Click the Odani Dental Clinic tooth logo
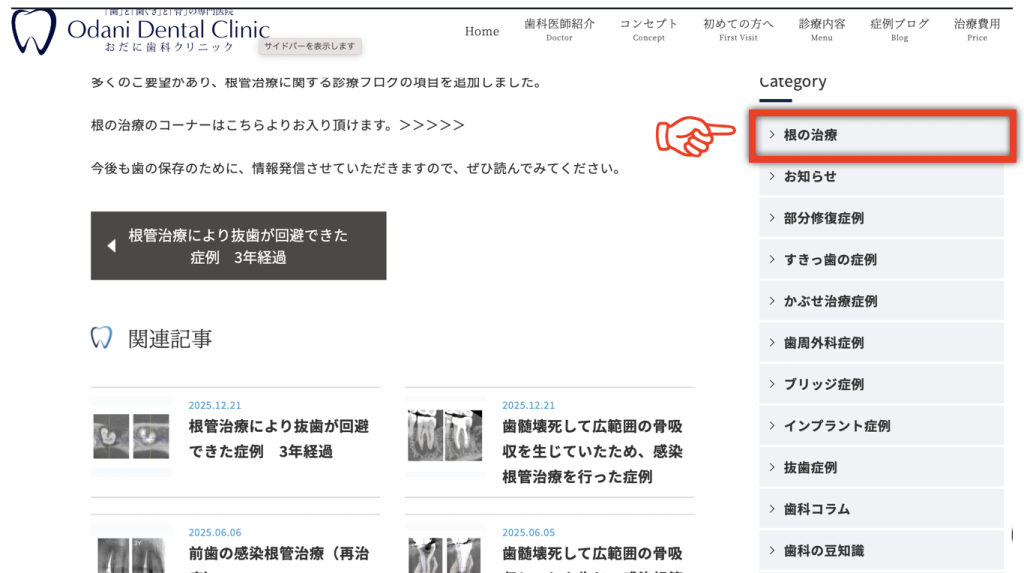The height and width of the screenshot is (573, 1024). [33, 31]
